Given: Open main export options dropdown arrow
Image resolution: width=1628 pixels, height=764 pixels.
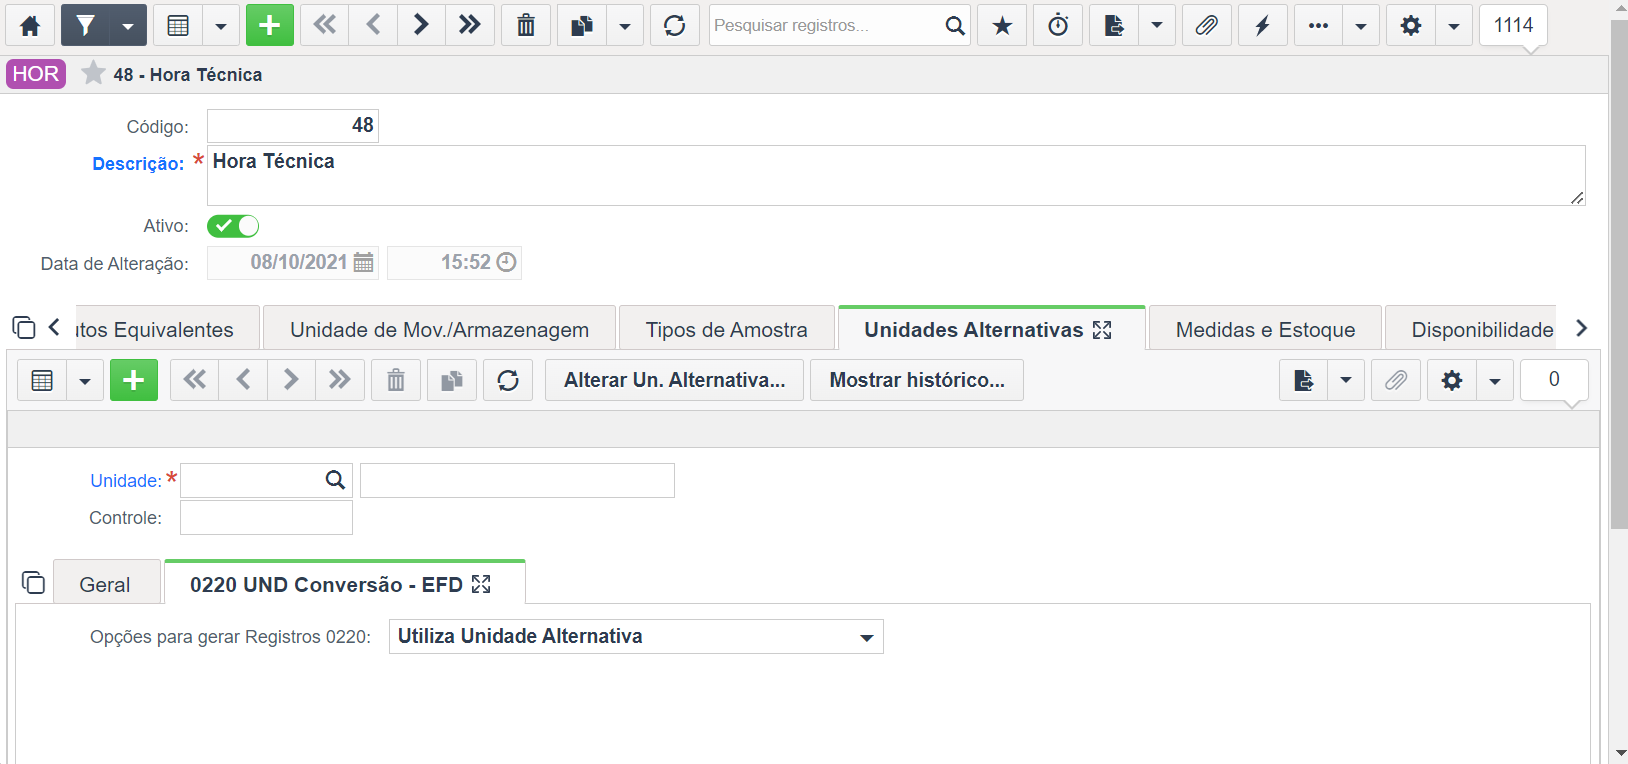Looking at the screenshot, I should coord(1157,25).
